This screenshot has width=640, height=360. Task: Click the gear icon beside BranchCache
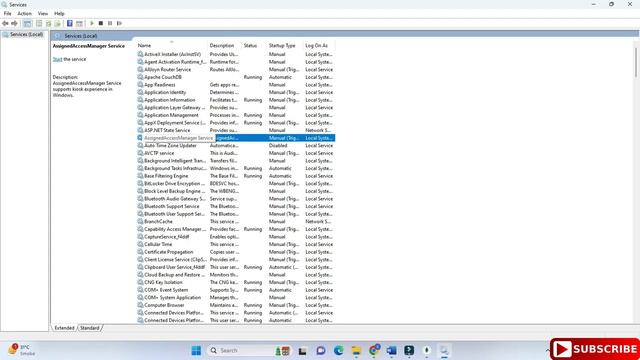[x=140, y=221]
